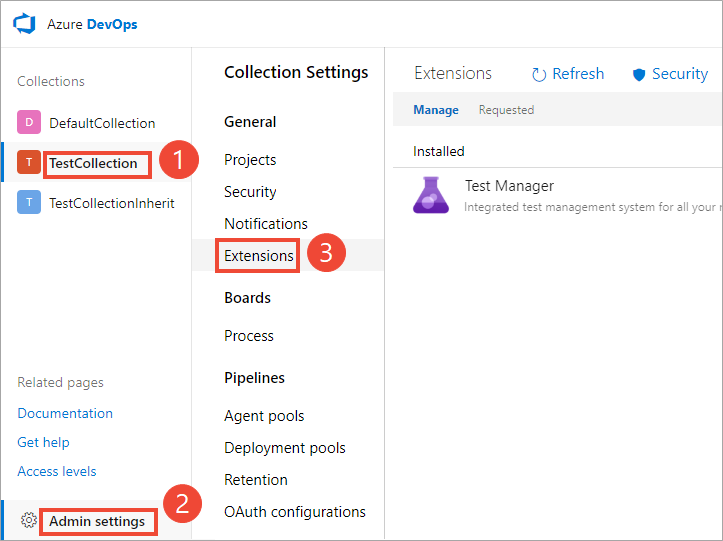723x541 pixels.
Task: Click the Test Manager description text
Action: coord(593,207)
